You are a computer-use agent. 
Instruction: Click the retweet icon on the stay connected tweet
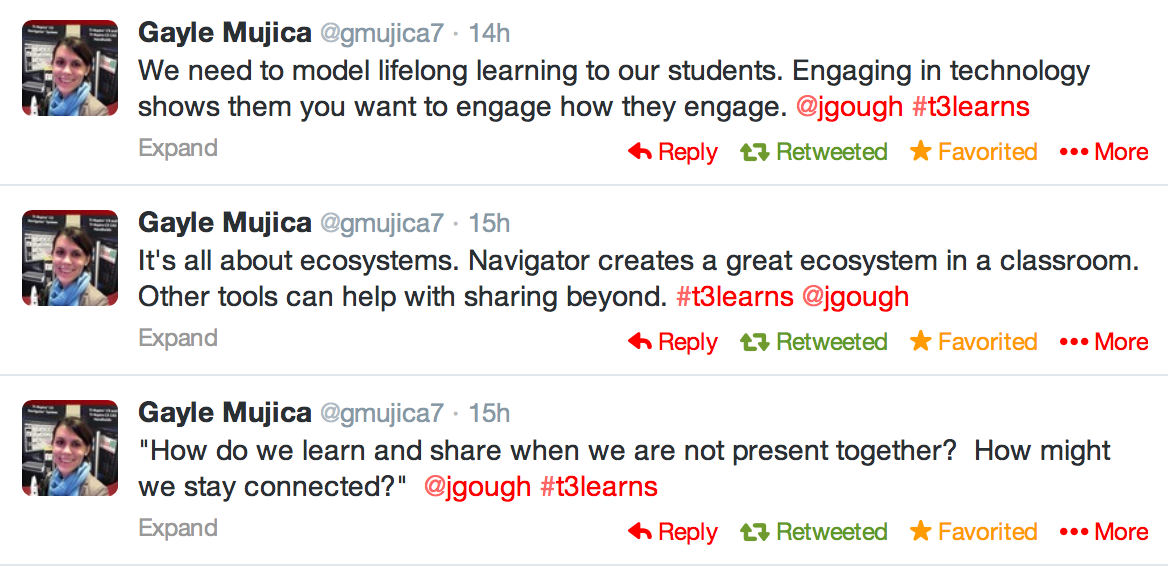754,532
